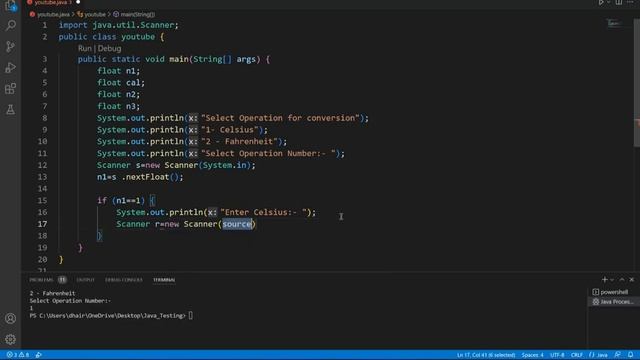Open run options dropdown beside play icon
This screenshot has width=640, height=360.
608,2
